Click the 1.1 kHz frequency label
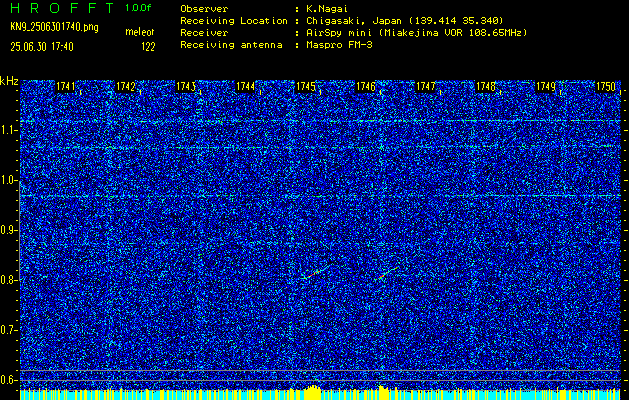The image size is (629, 400). (8, 130)
